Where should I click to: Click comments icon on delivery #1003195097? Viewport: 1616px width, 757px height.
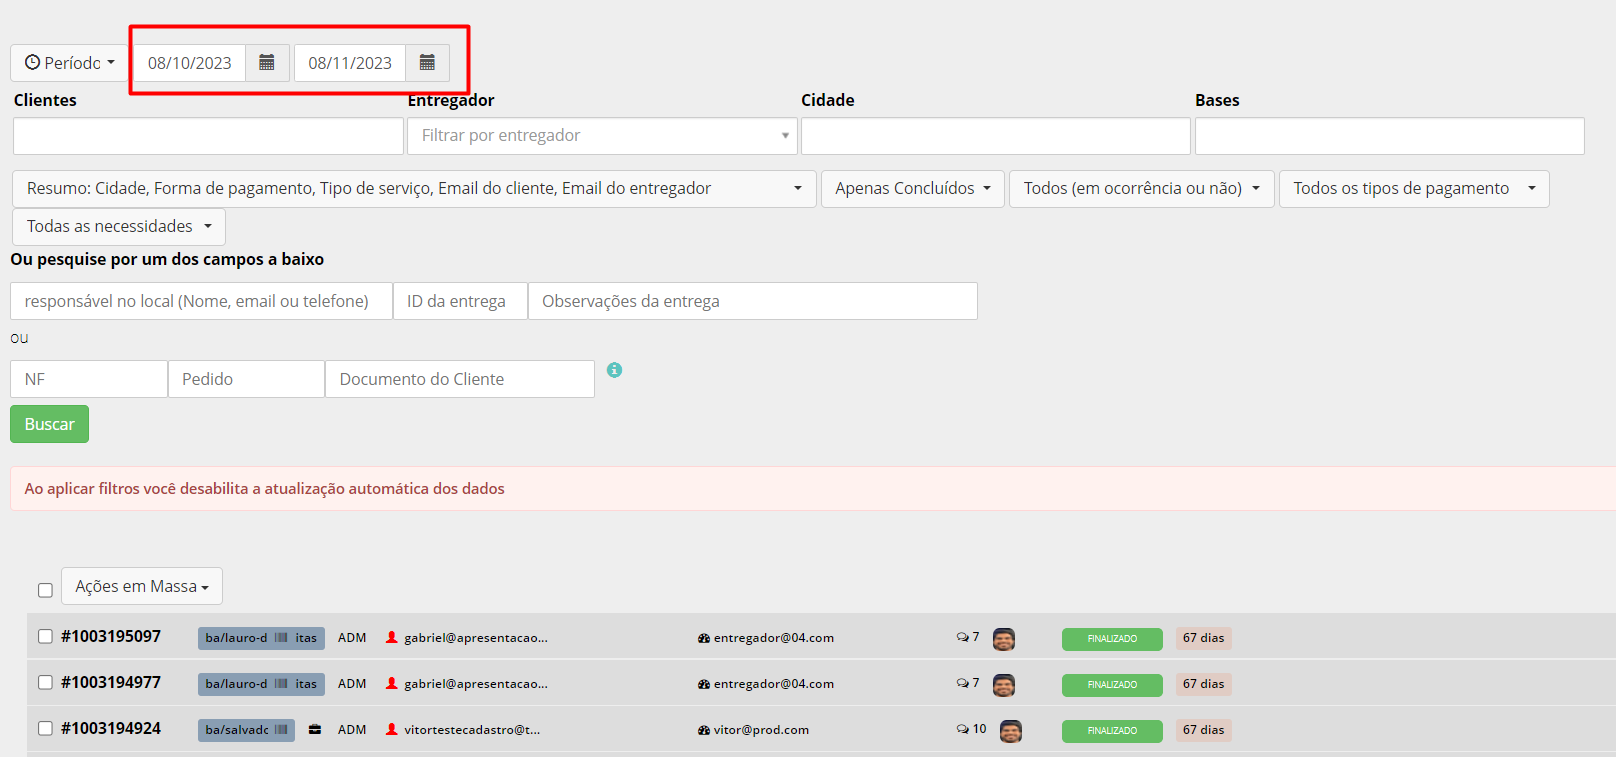pyautogui.click(x=962, y=637)
